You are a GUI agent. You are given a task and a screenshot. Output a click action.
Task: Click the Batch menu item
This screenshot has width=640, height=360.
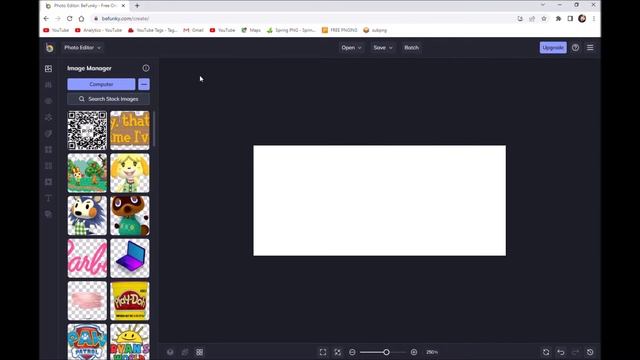[411, 48]
